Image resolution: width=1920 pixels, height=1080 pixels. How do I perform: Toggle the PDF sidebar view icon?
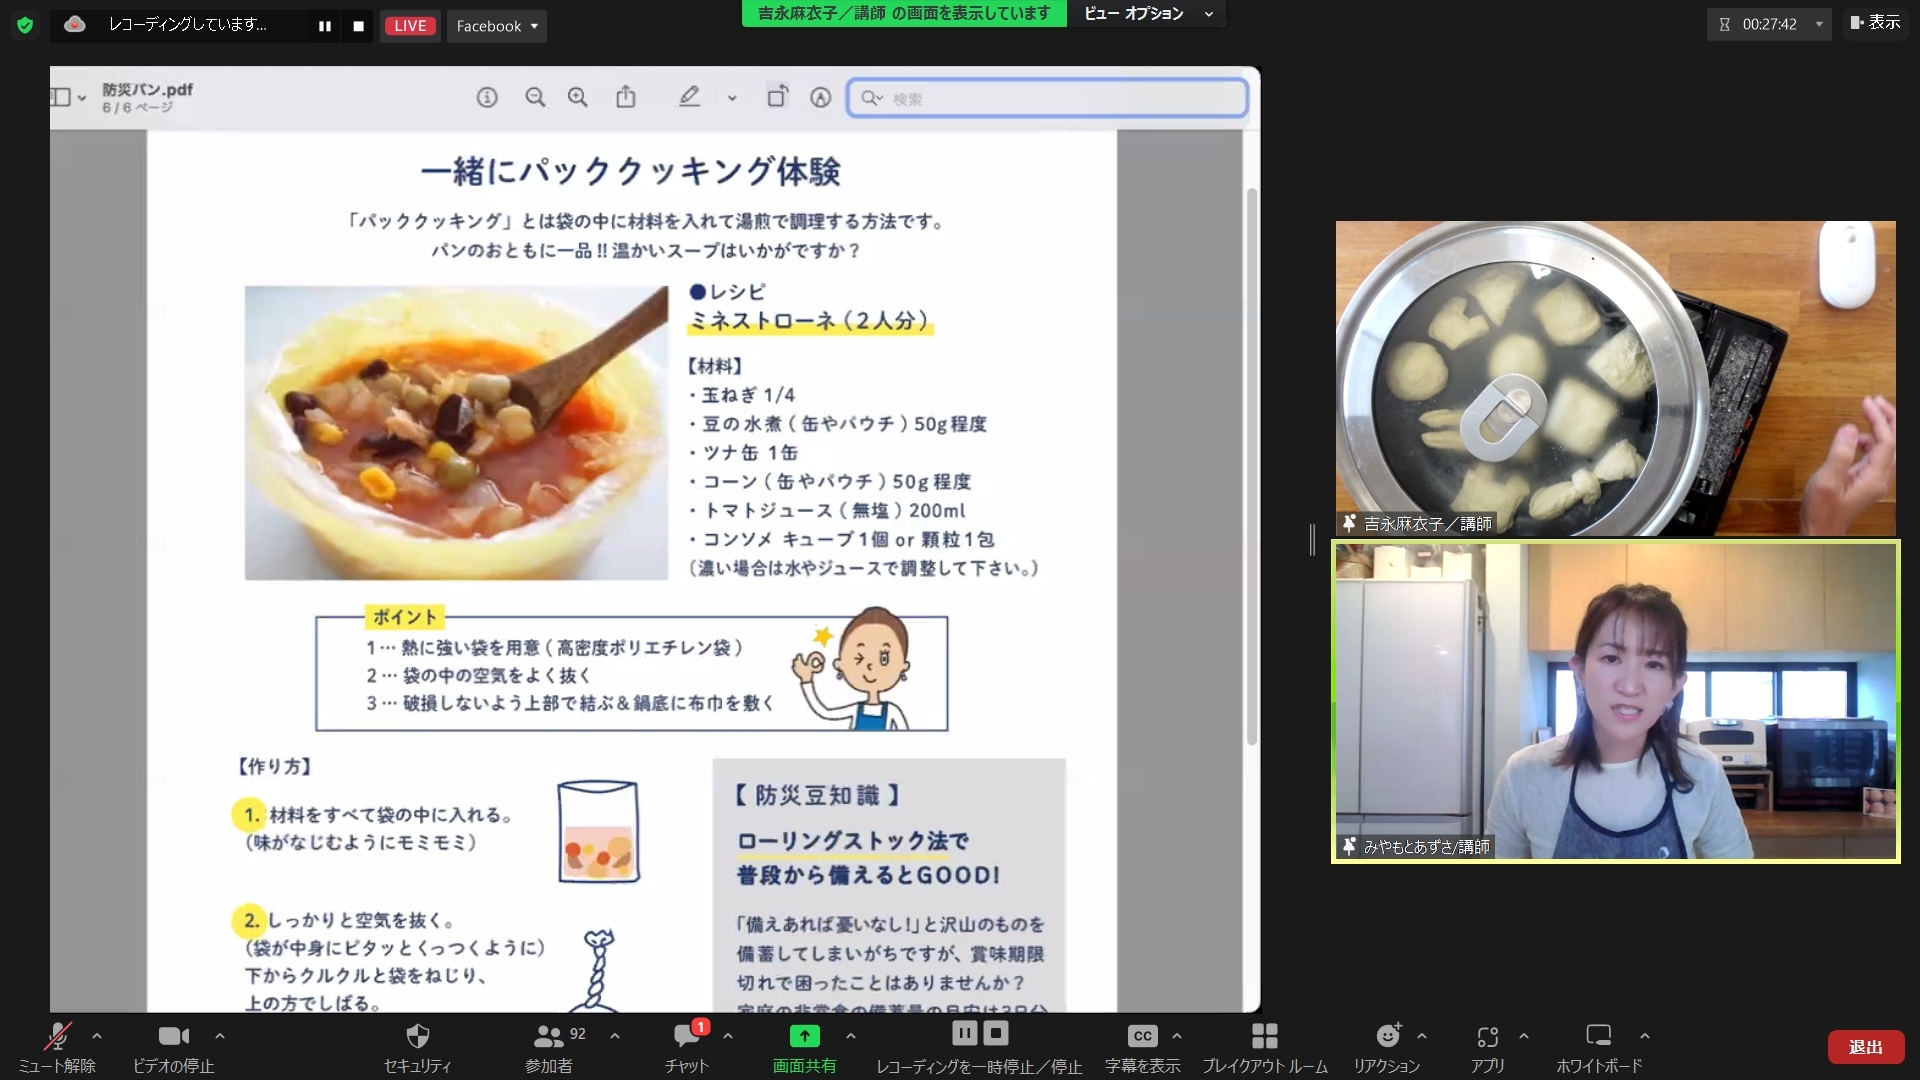point(60,97)
